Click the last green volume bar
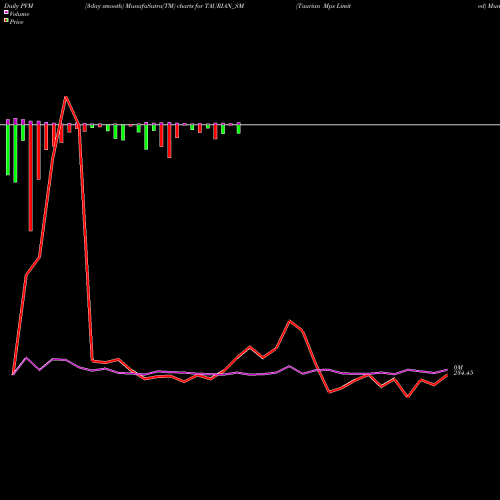 [239, 128]
